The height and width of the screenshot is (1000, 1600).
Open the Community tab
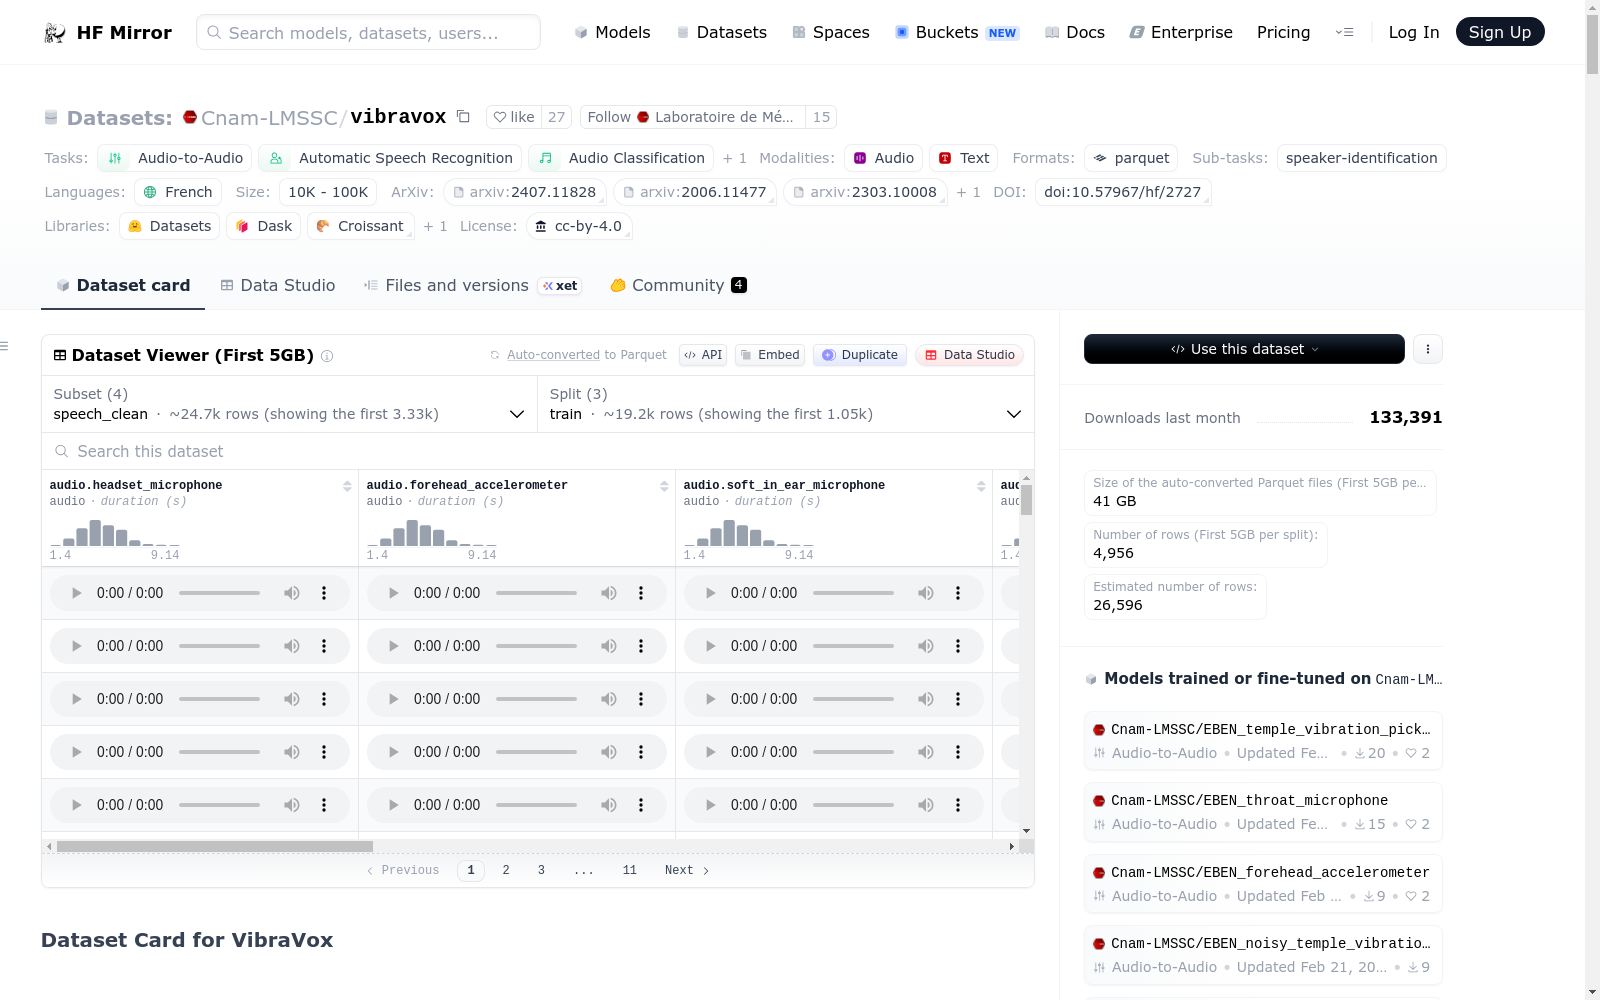(x=679, y=286)
